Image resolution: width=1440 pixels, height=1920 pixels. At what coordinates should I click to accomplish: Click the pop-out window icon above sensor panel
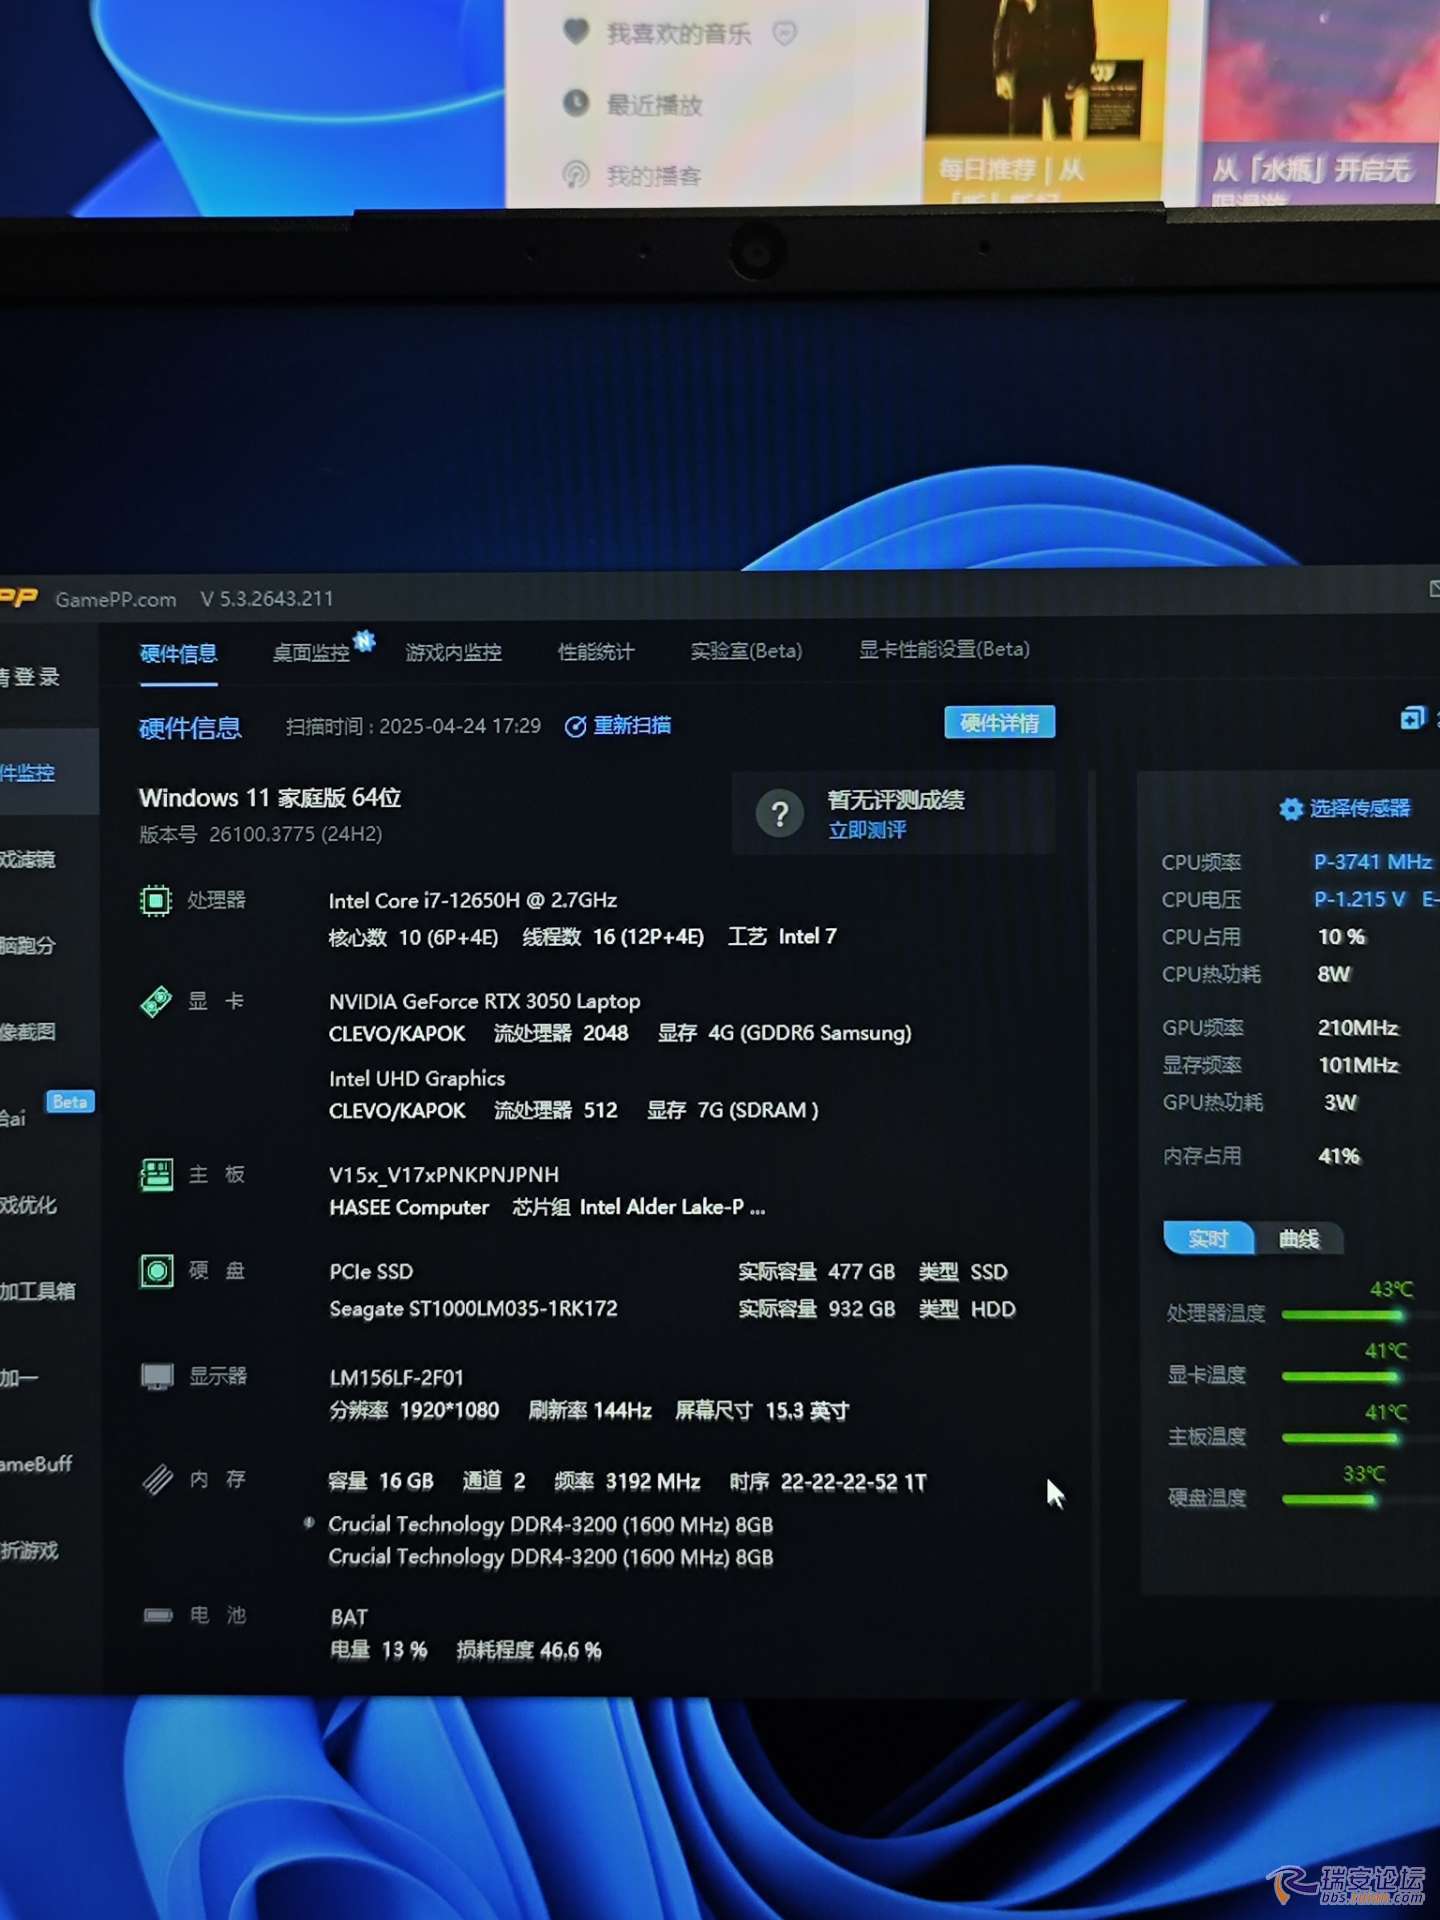[x=1412, y=718]
